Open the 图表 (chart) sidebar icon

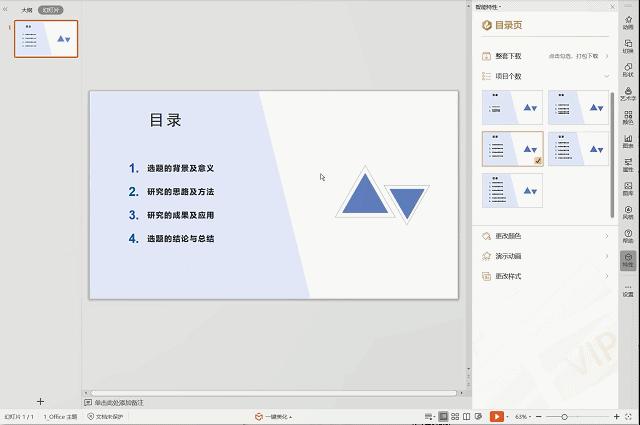point(628,141)
